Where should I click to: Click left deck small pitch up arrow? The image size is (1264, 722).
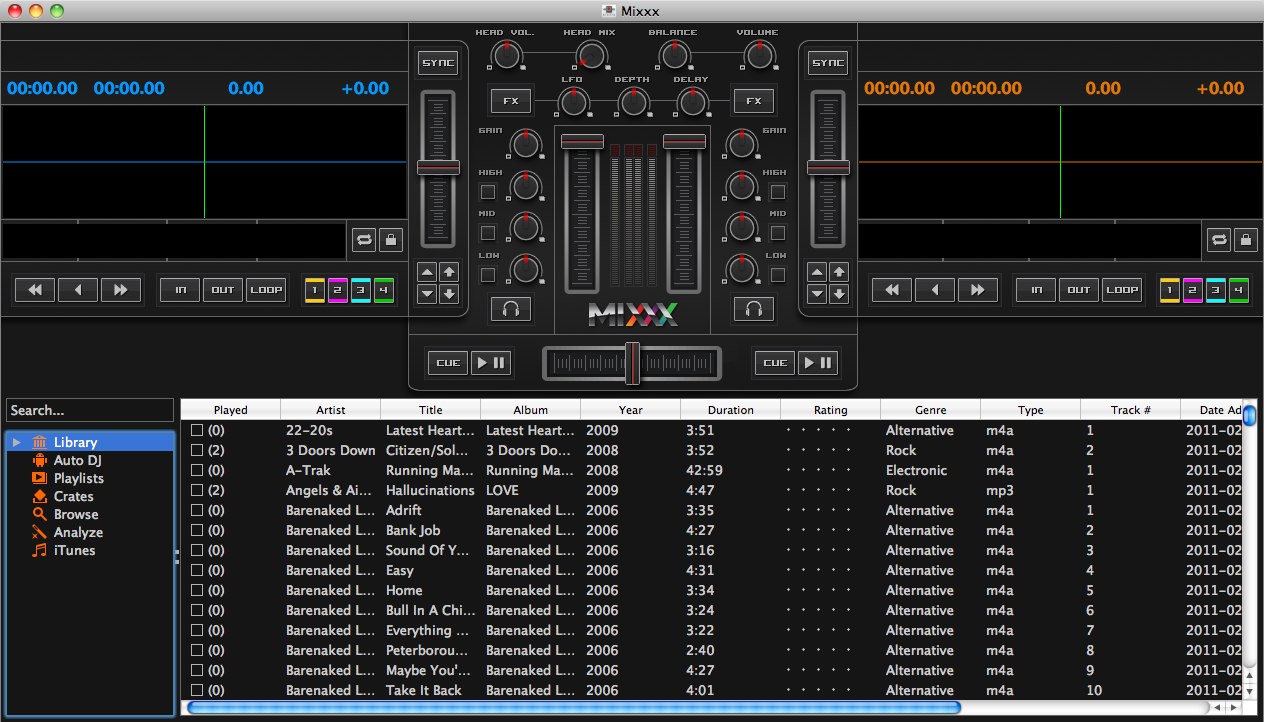tap(427, 272)
